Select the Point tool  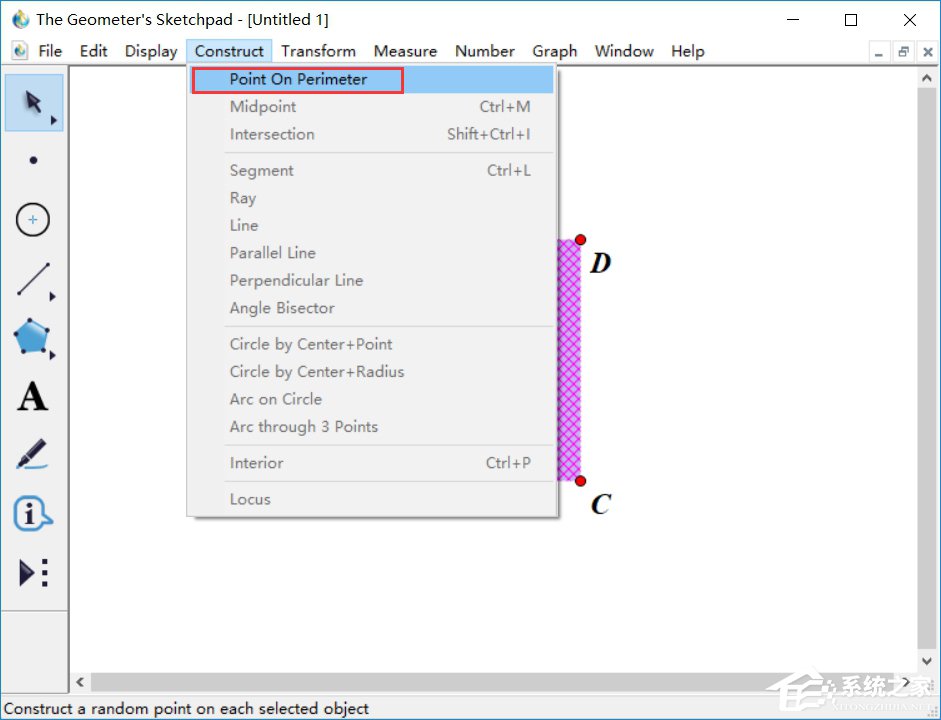(34, 160)
